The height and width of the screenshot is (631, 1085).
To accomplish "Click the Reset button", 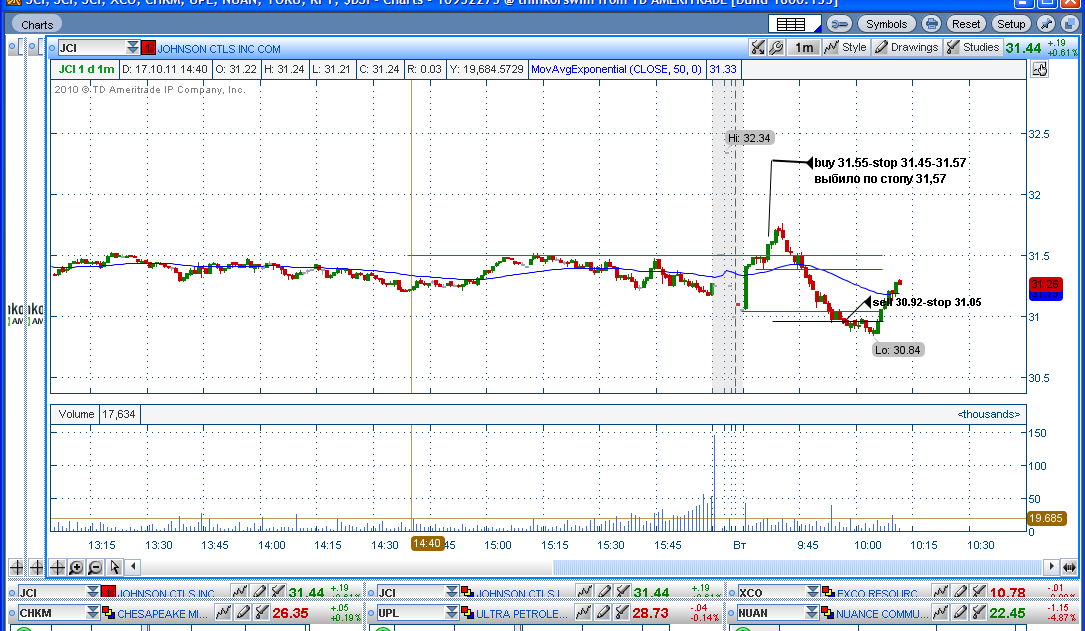I will [965, 24].
